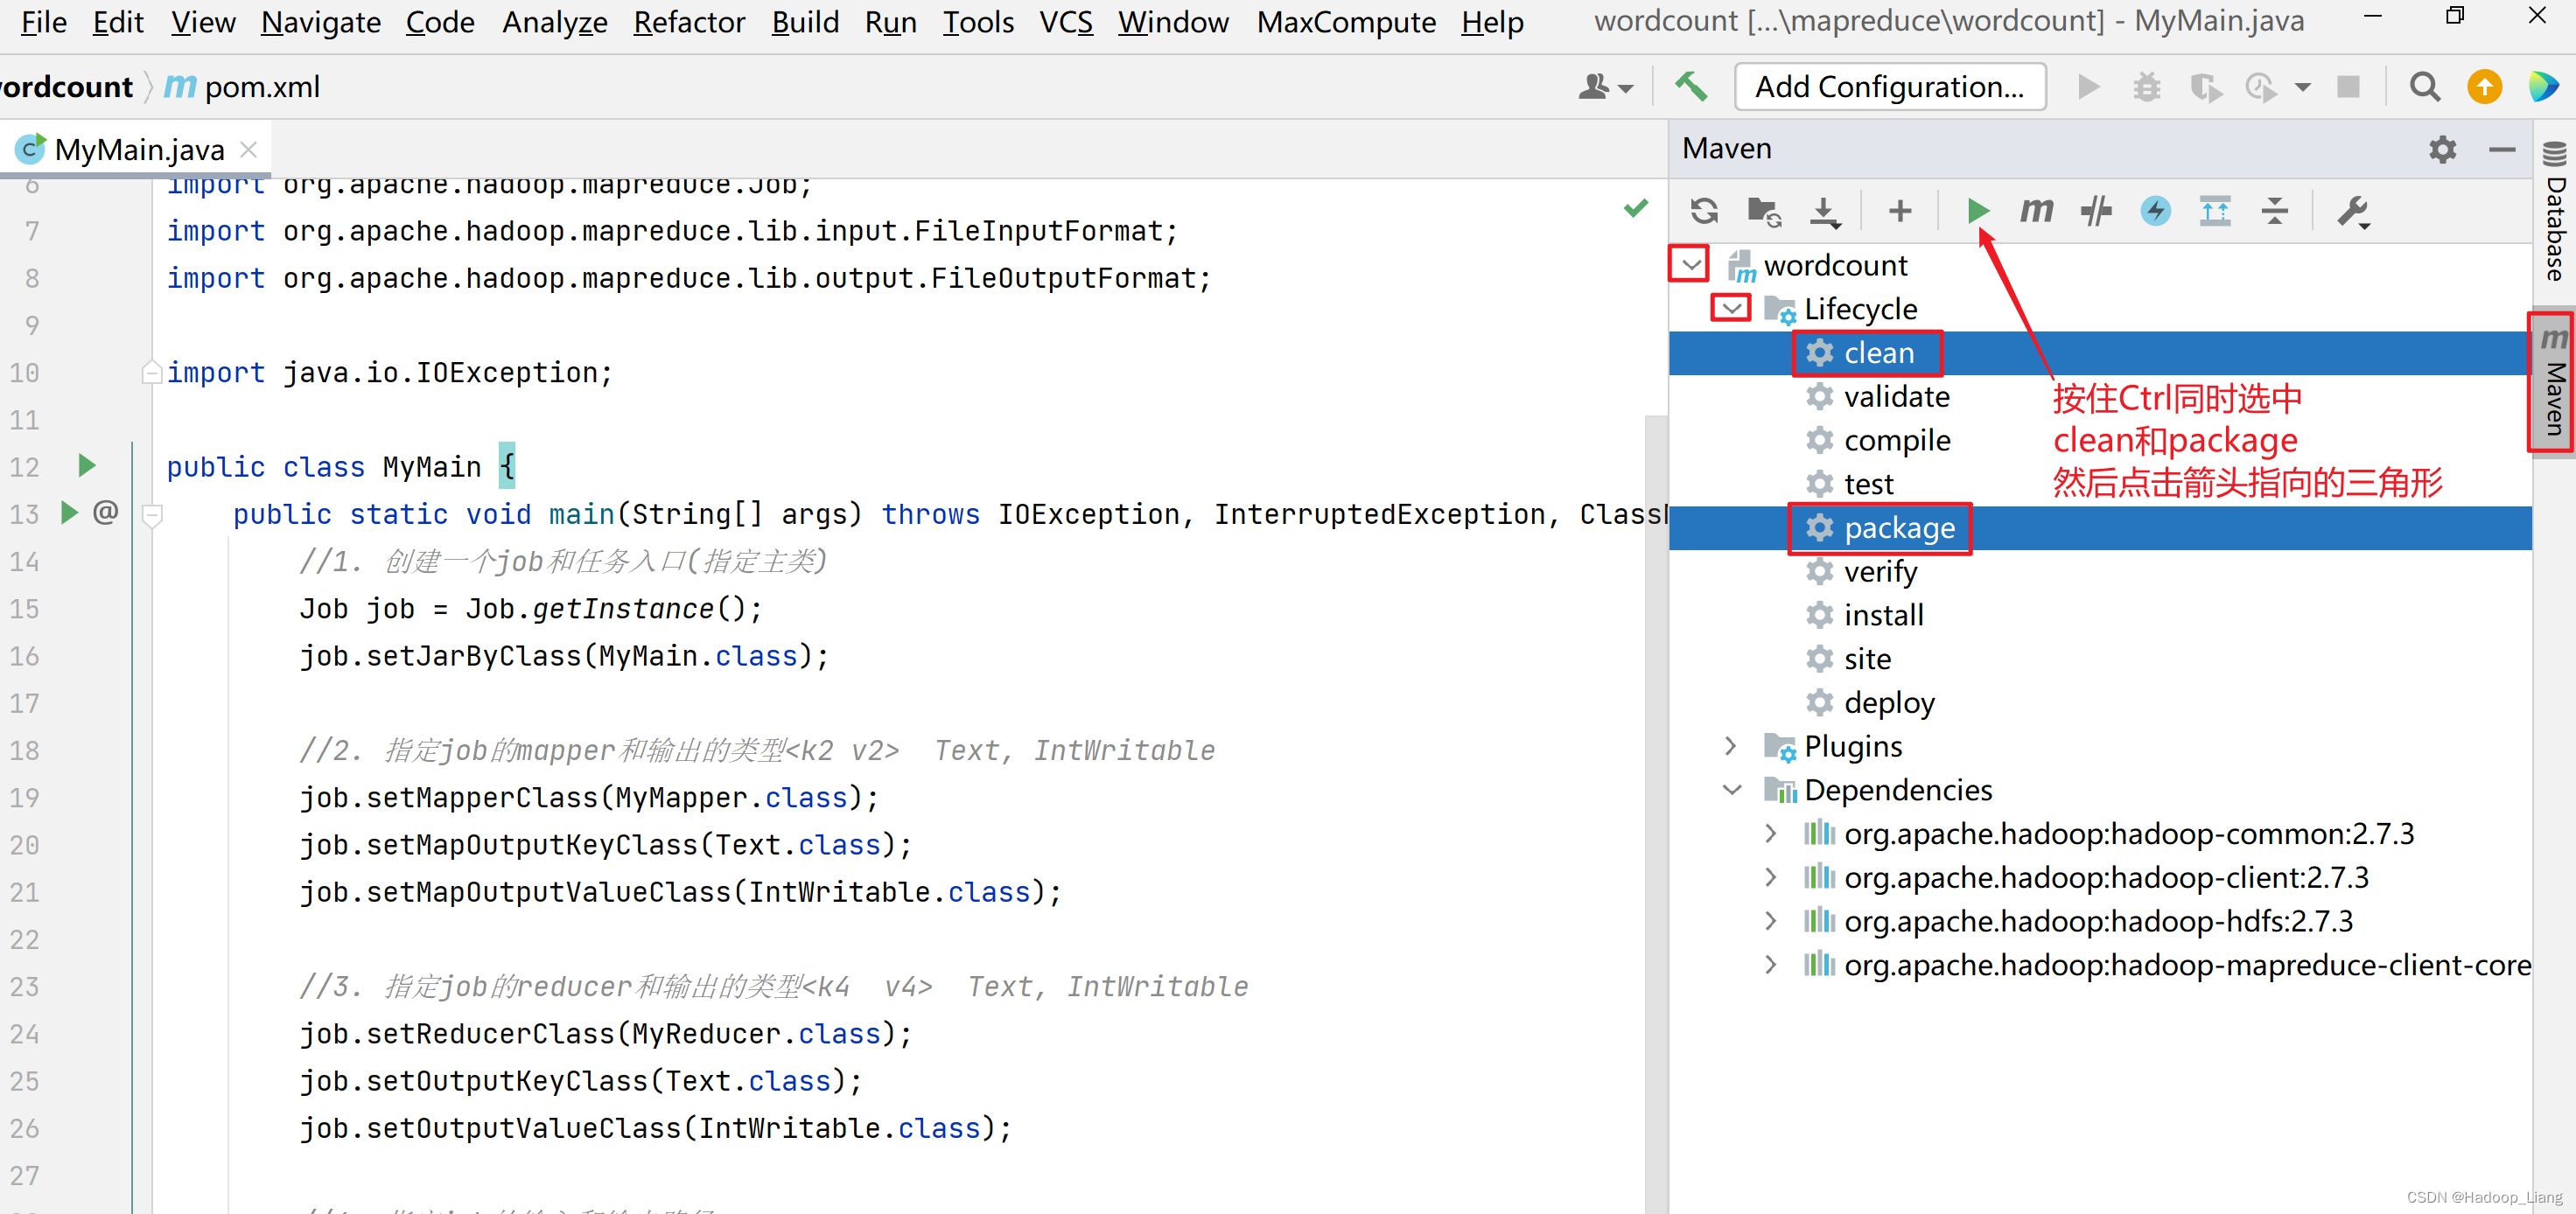
Task: Select the clean lifecycle item
Action: tap(1872, 352)
